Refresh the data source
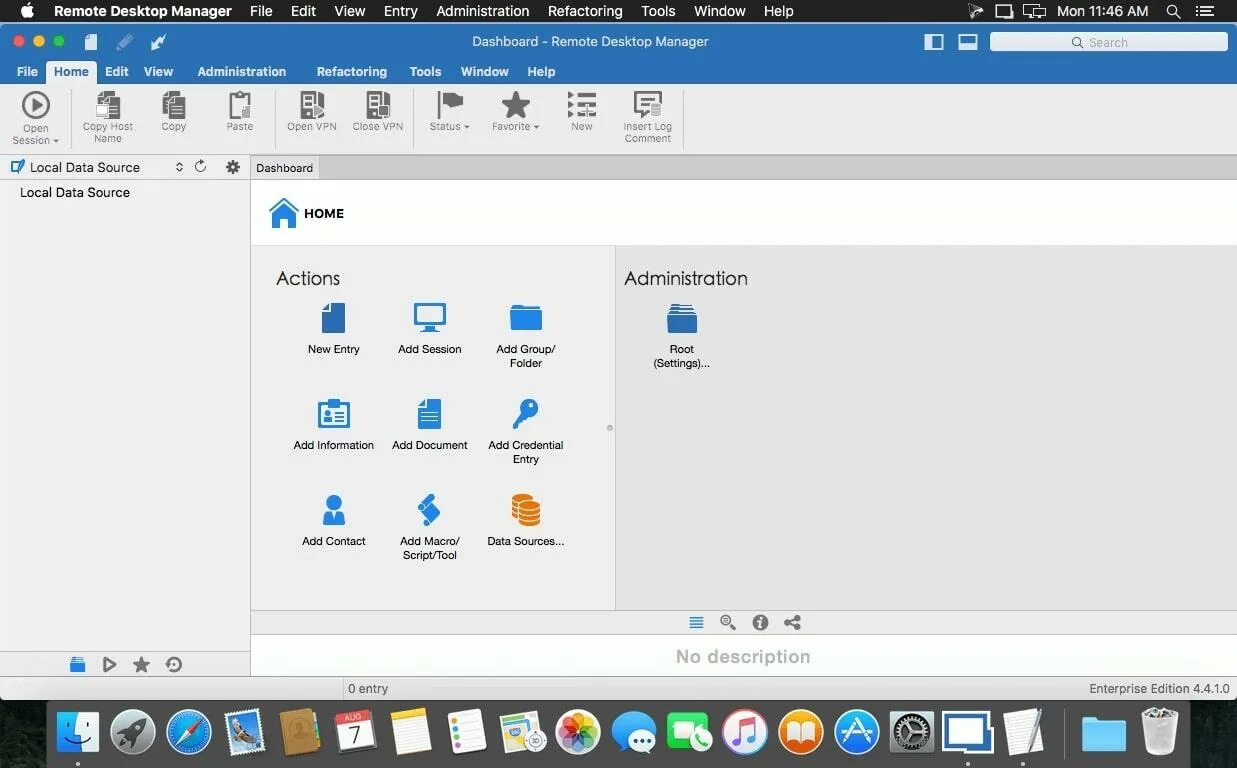 pos(201,167)
